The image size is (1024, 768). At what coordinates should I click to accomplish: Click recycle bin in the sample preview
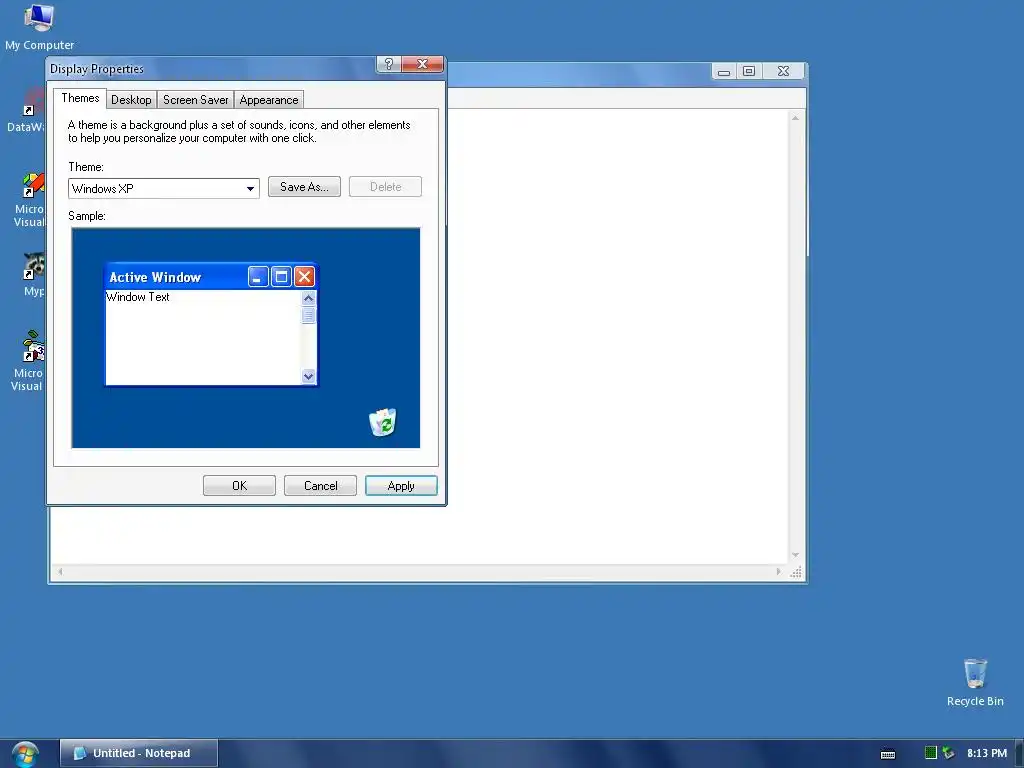pyautogui.click(x=383, y=422)
